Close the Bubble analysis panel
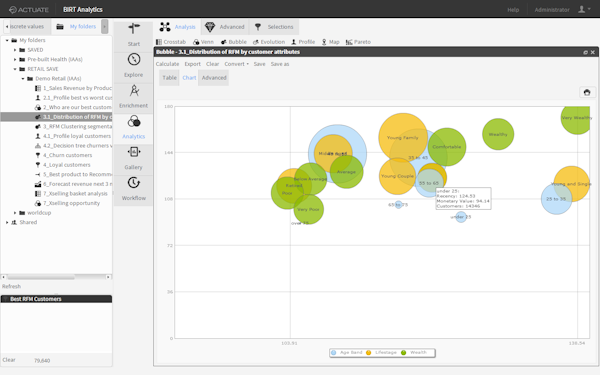600x375 pixels. (592, 52)
